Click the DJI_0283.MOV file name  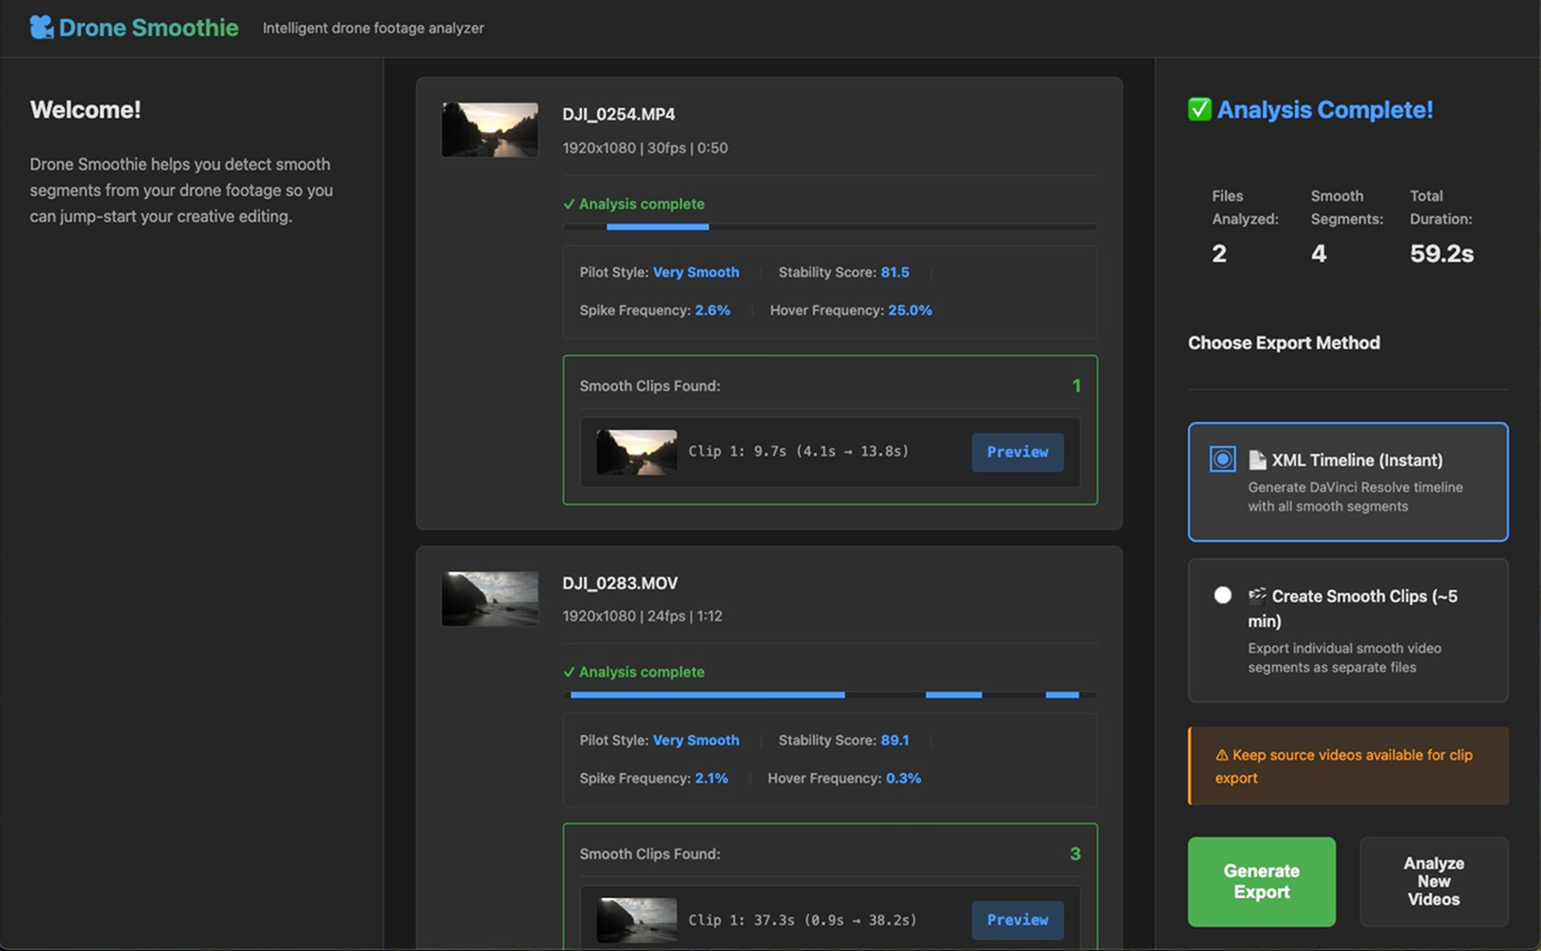click(x=620, y=583)
